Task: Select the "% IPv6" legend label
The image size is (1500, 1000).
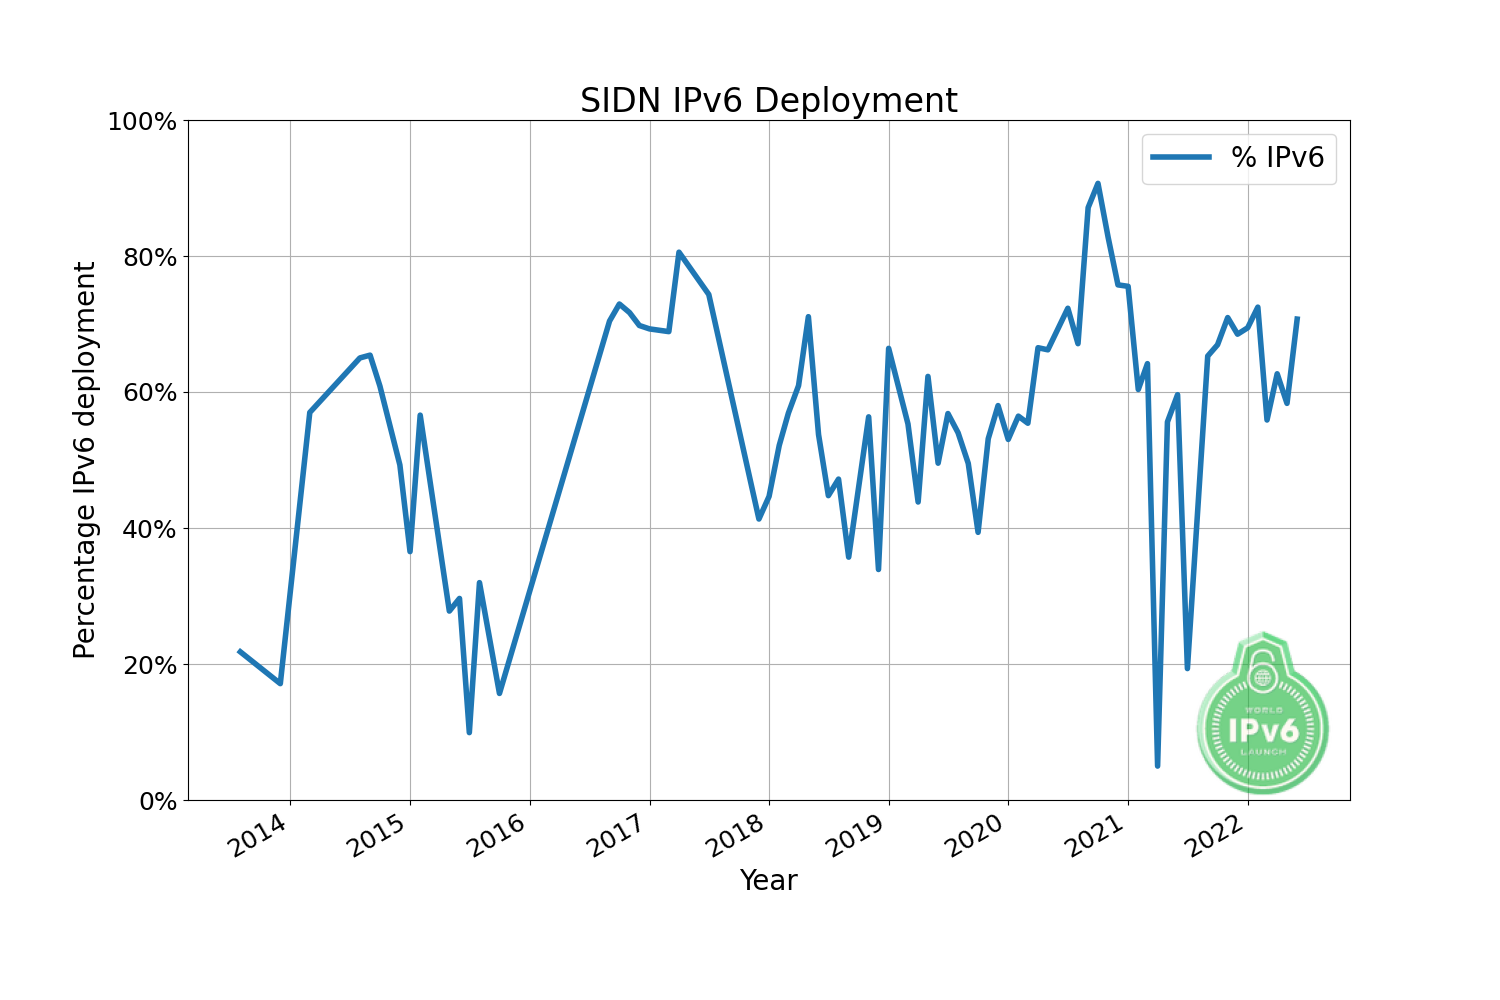Action: pyautogui.click(x=1277, y=157)
